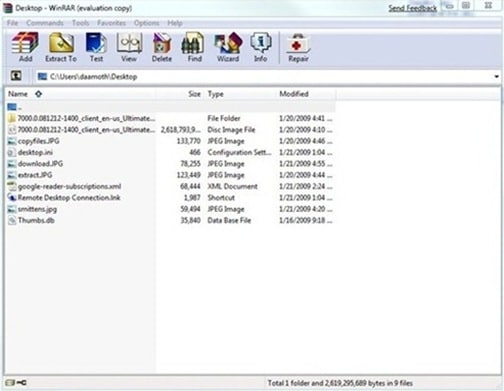Expand the address path dropdown arrow
This screenshot has width=504, height=391.
pos(496,77)
